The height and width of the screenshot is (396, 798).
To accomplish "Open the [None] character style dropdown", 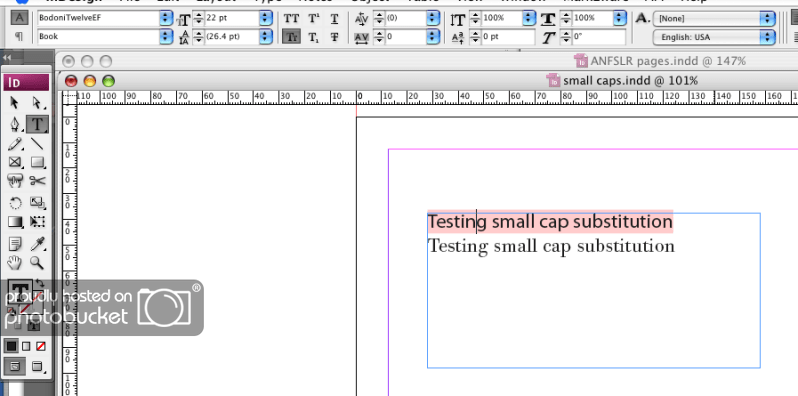I will (x=767, y=19).
